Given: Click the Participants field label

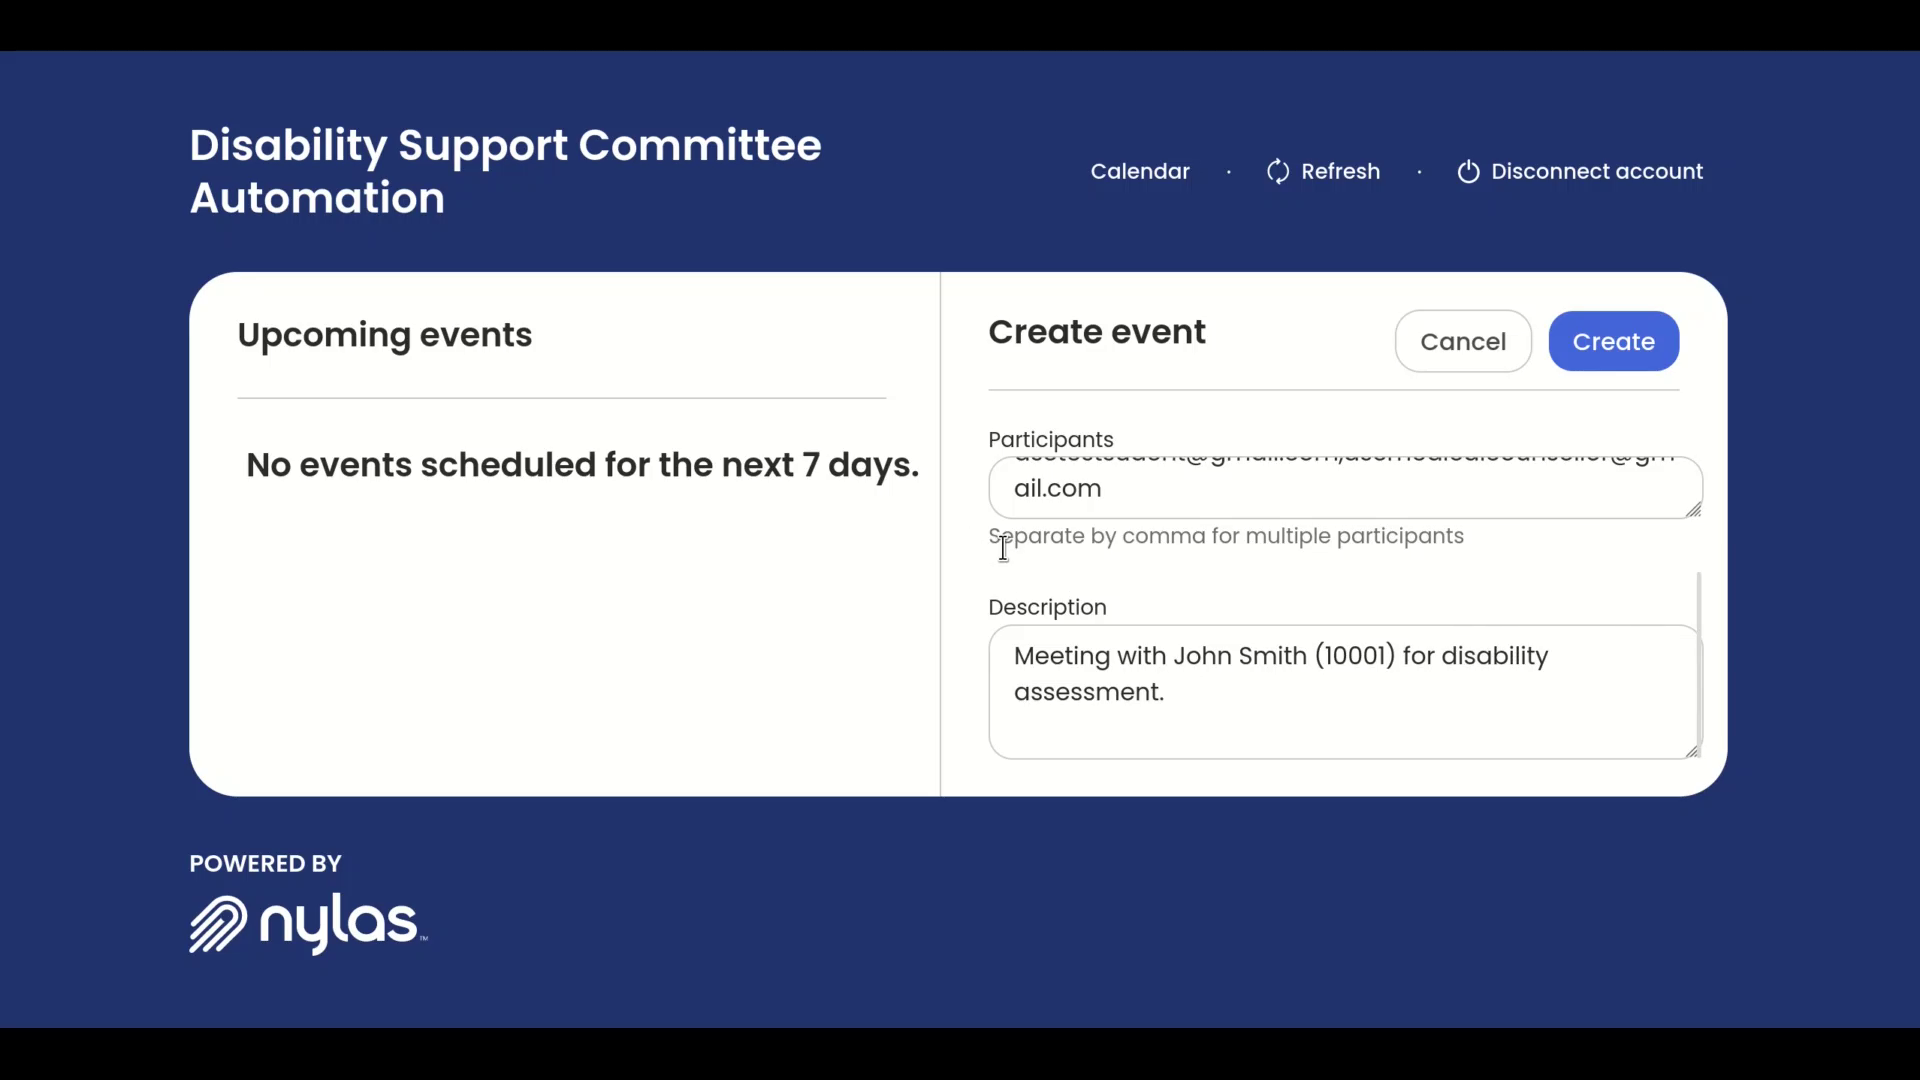Looking at the screenshot, I should click(x=1050, y=440).
